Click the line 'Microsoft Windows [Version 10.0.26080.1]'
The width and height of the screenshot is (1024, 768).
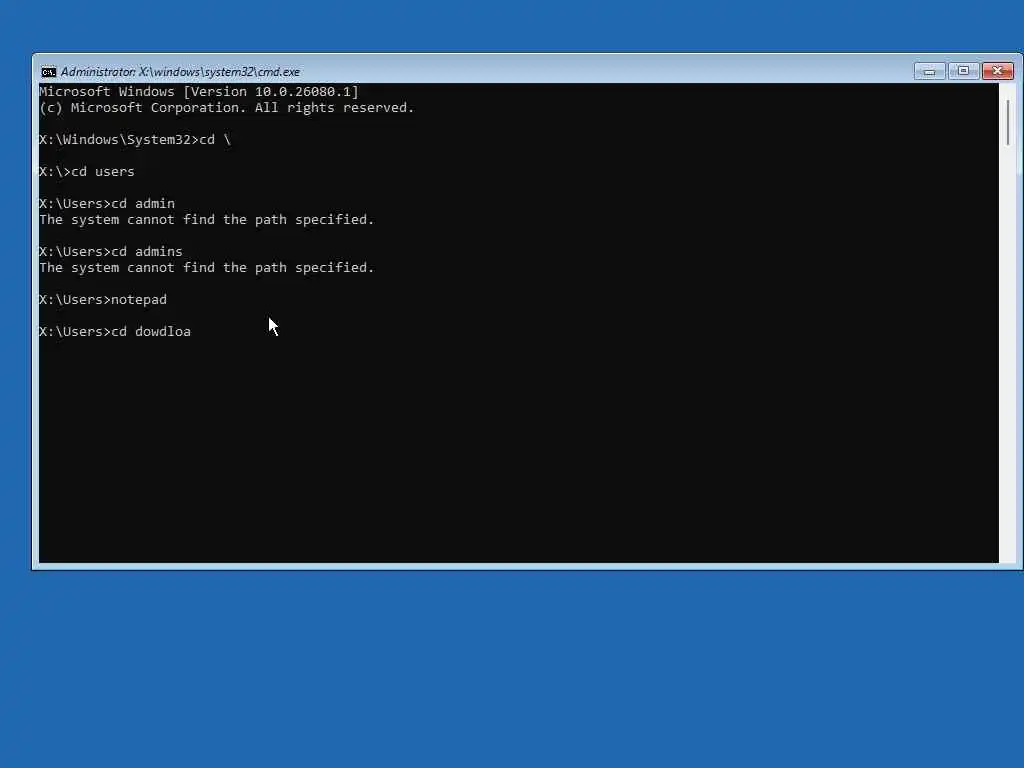199,91
